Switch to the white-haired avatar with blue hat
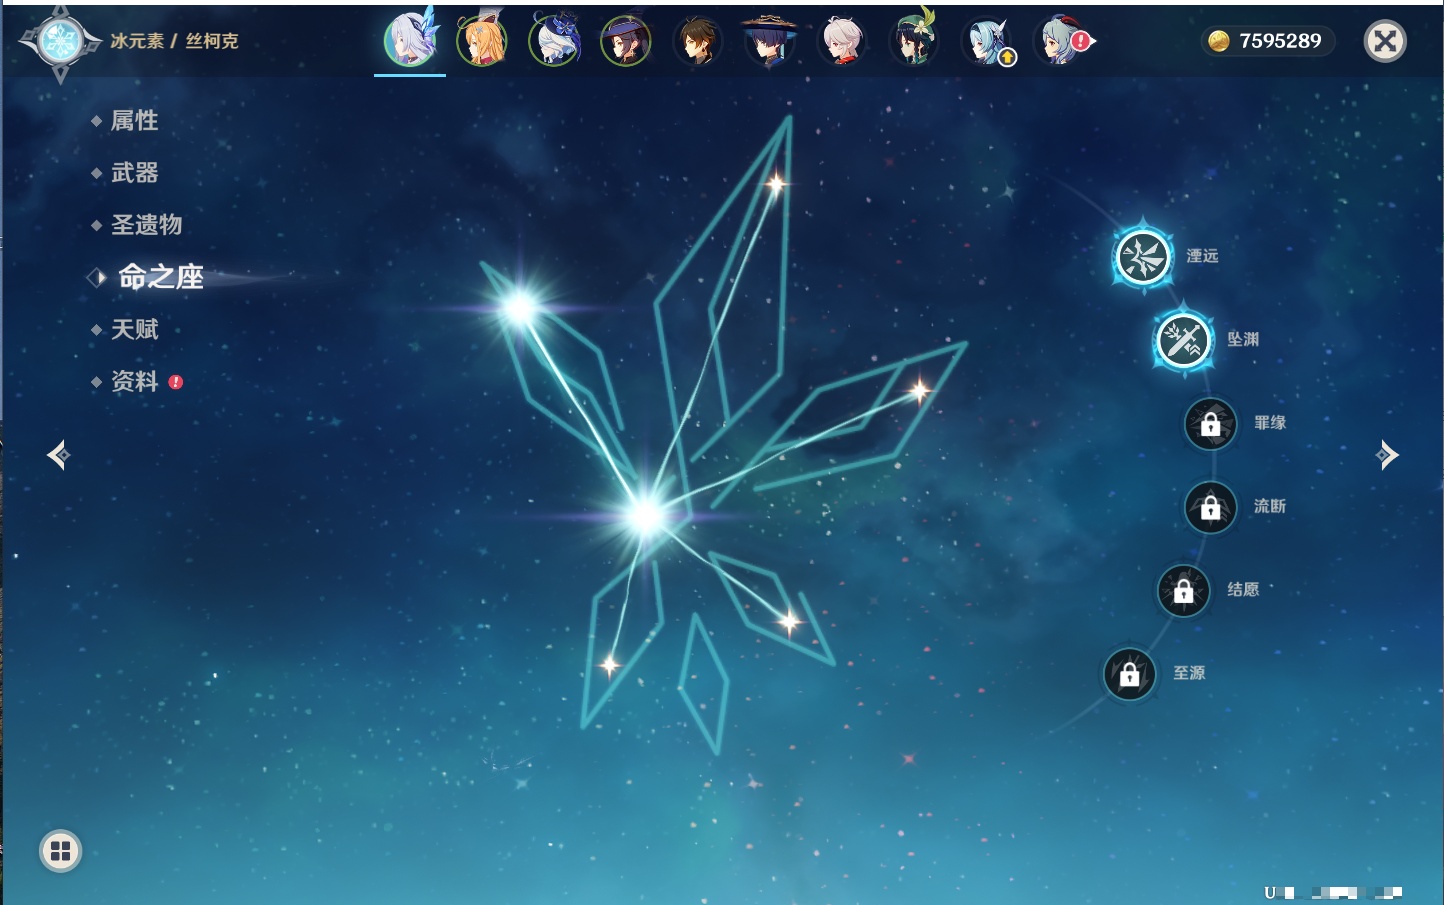This screenshot has width=1444, height=905. (x=554, y=41)
